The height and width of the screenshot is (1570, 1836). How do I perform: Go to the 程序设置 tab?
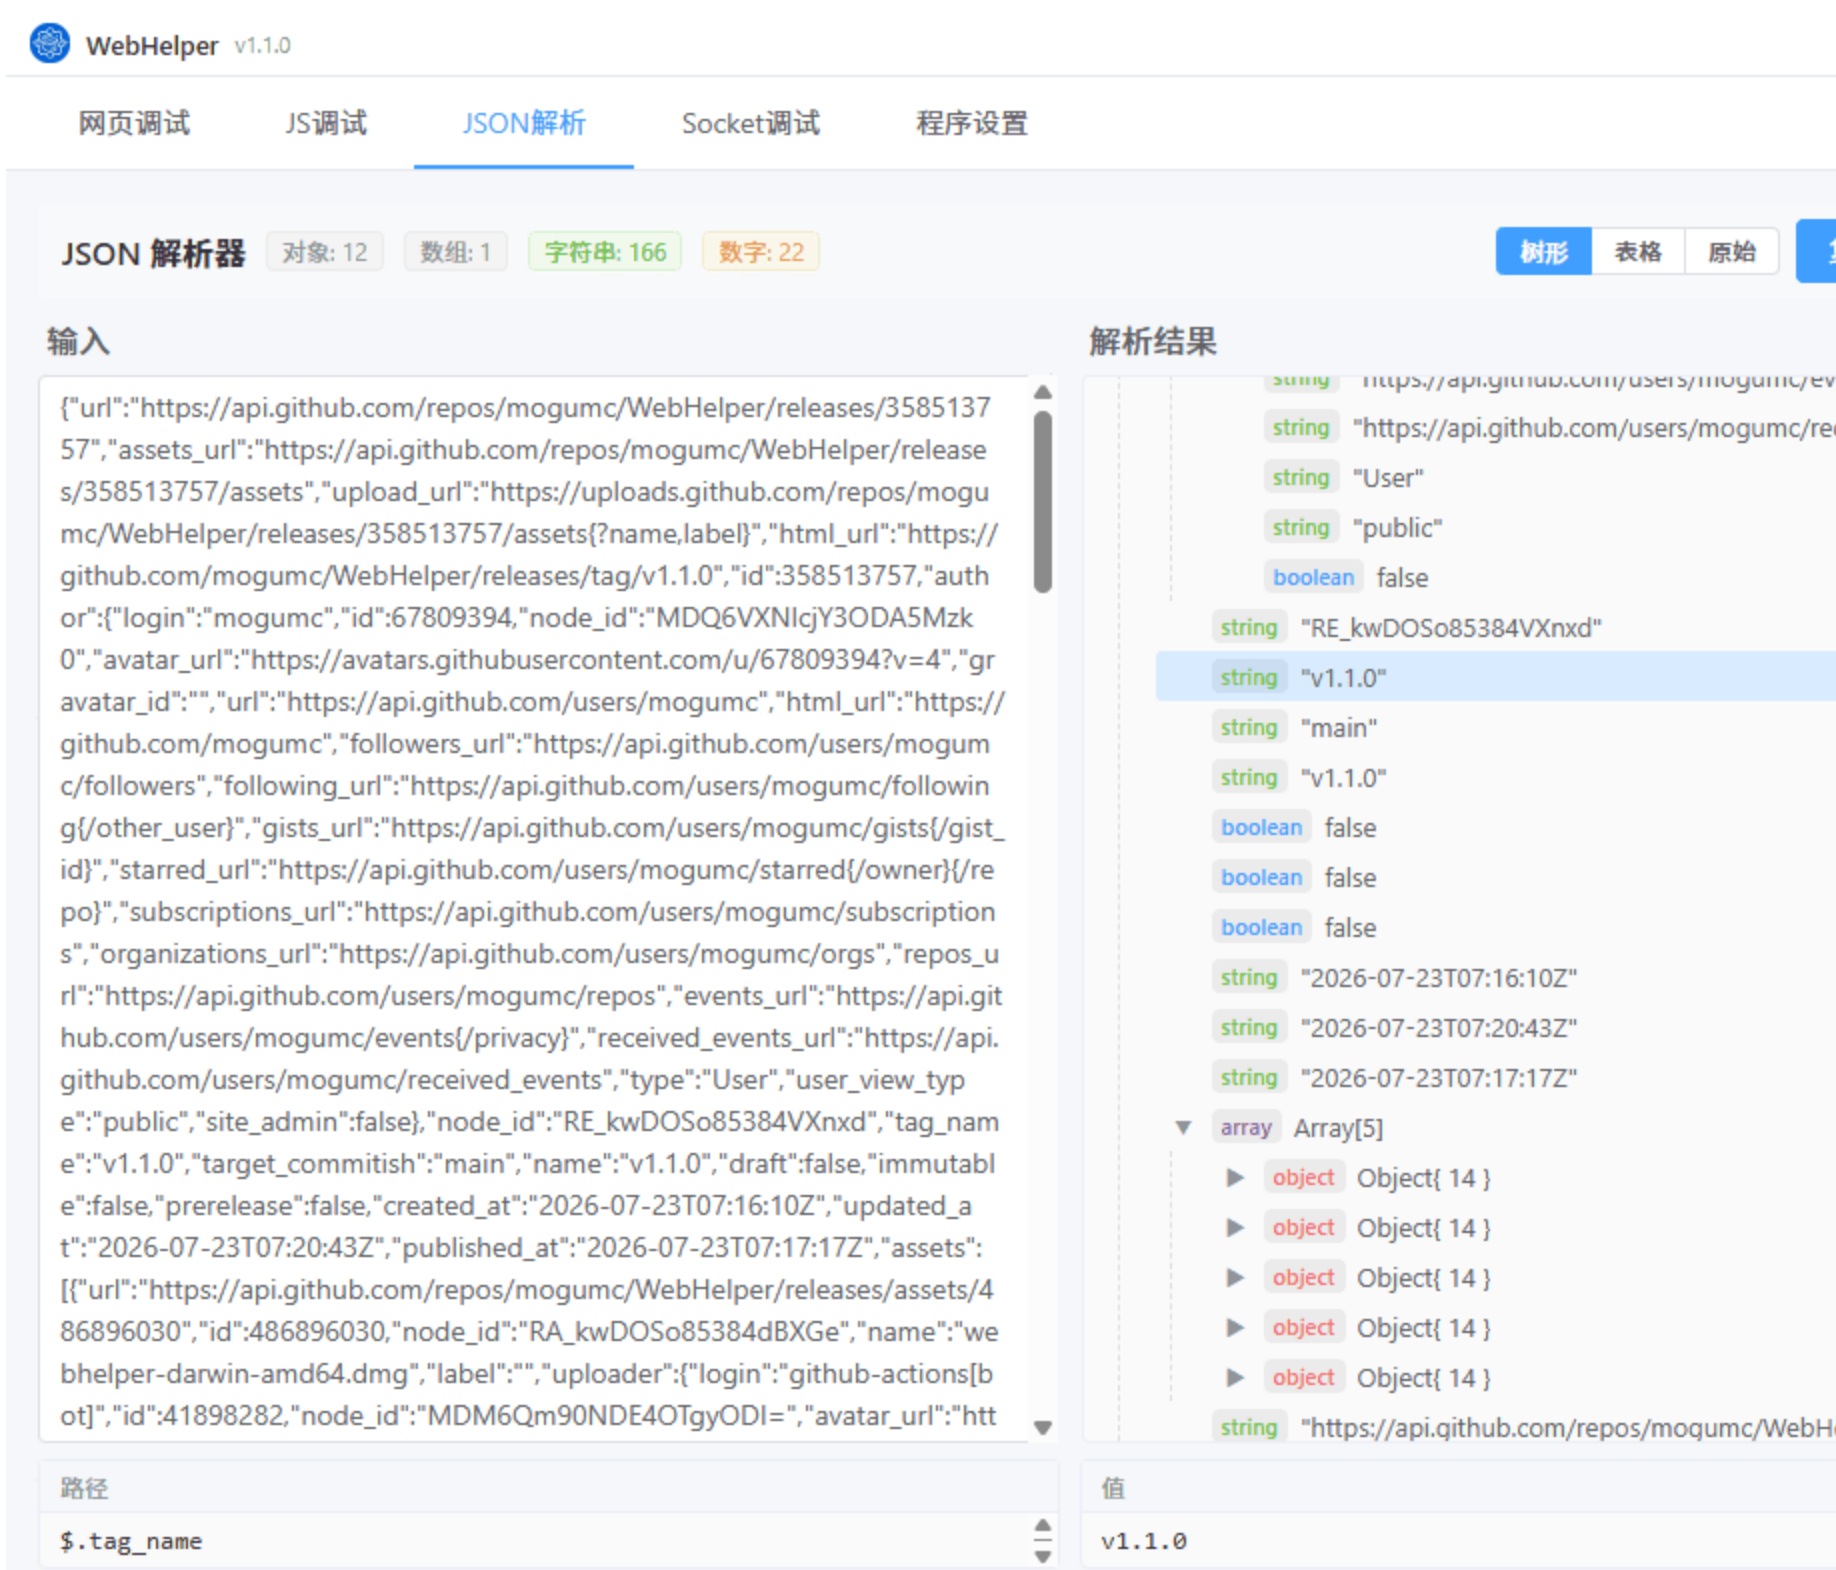click(x=971, y=123)
